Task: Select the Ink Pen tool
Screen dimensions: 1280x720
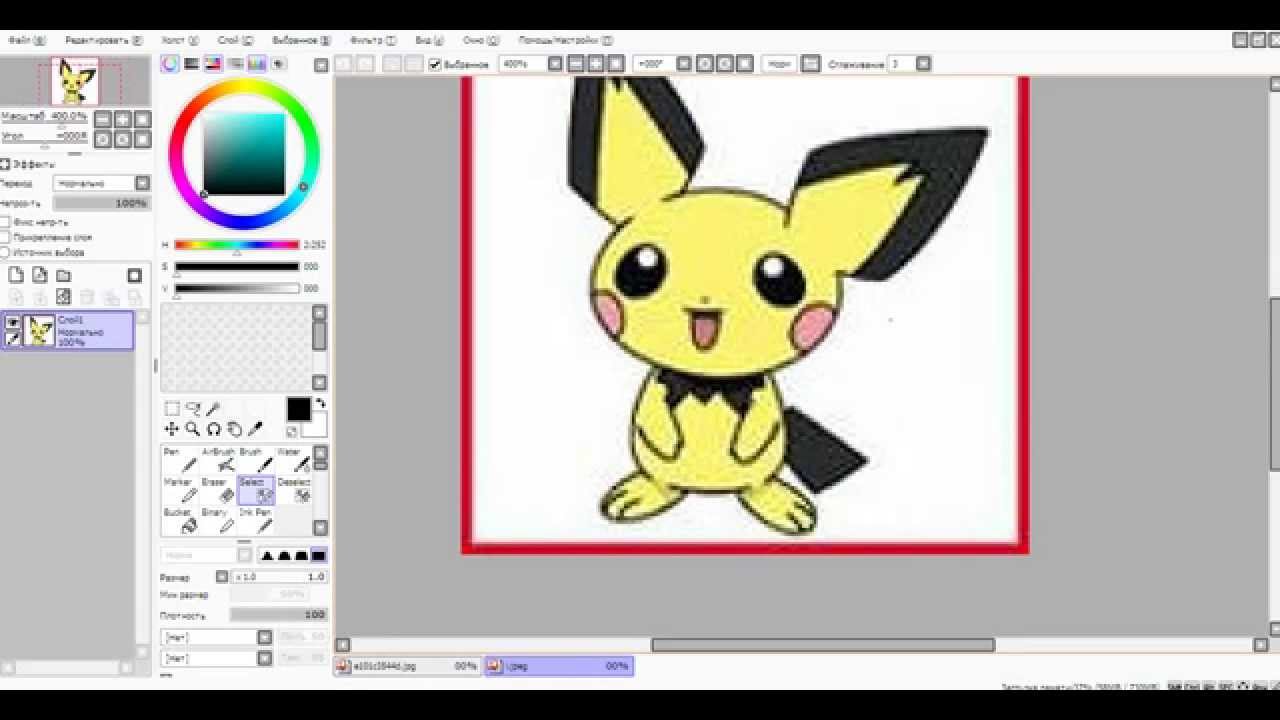Action: tap(256, 520)
